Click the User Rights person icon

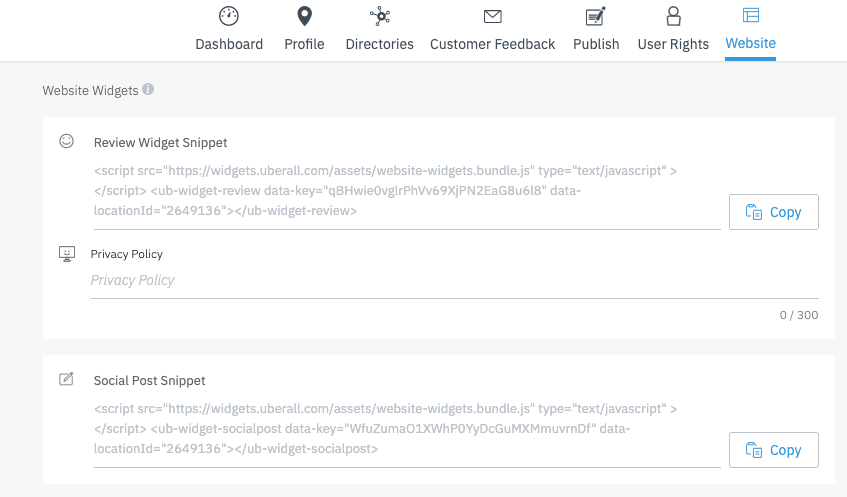tap(674, 16)
